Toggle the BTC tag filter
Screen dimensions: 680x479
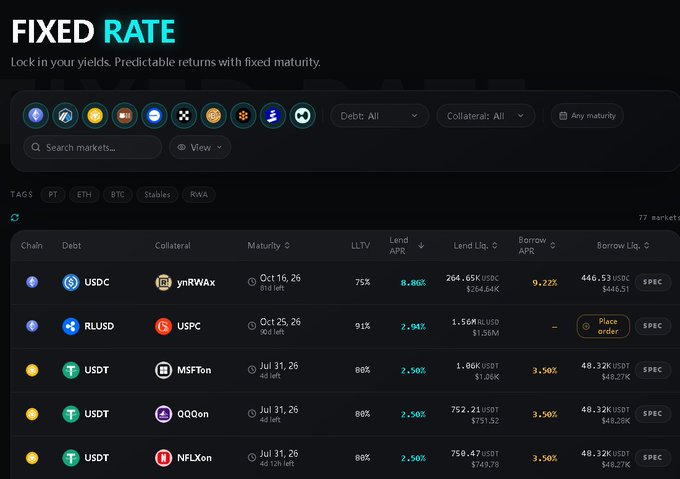[x=118, y=195]
